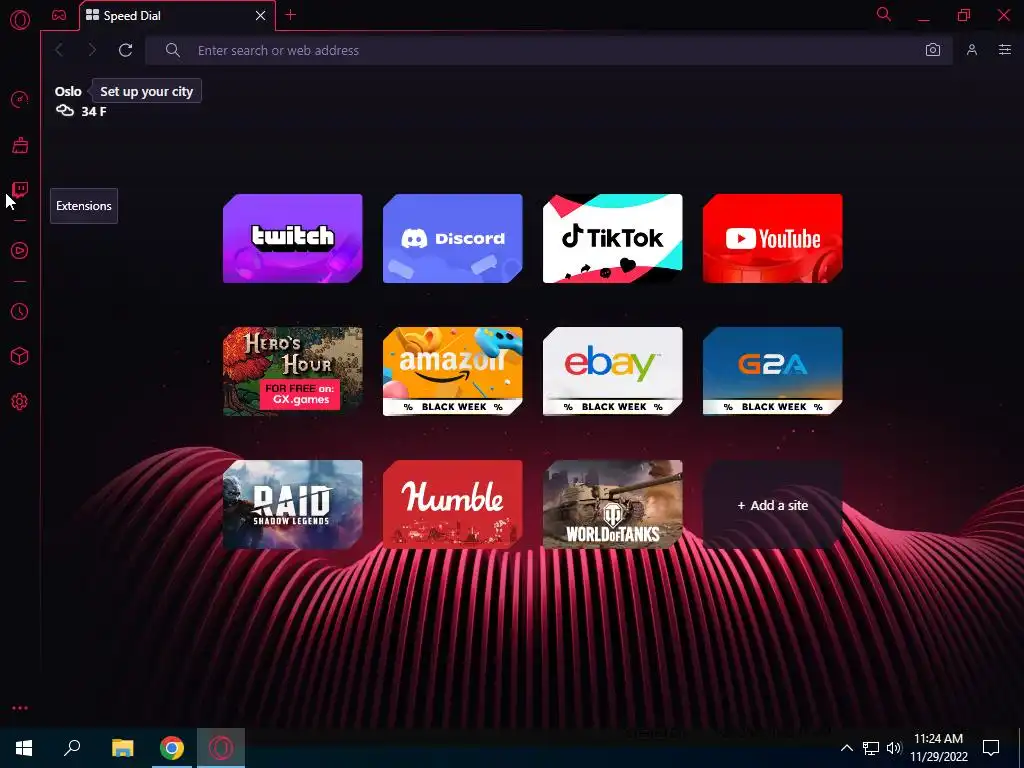Open the Discord speed dial tile
The height and width of the screenshot is (768, 1024).
point(453,238)
